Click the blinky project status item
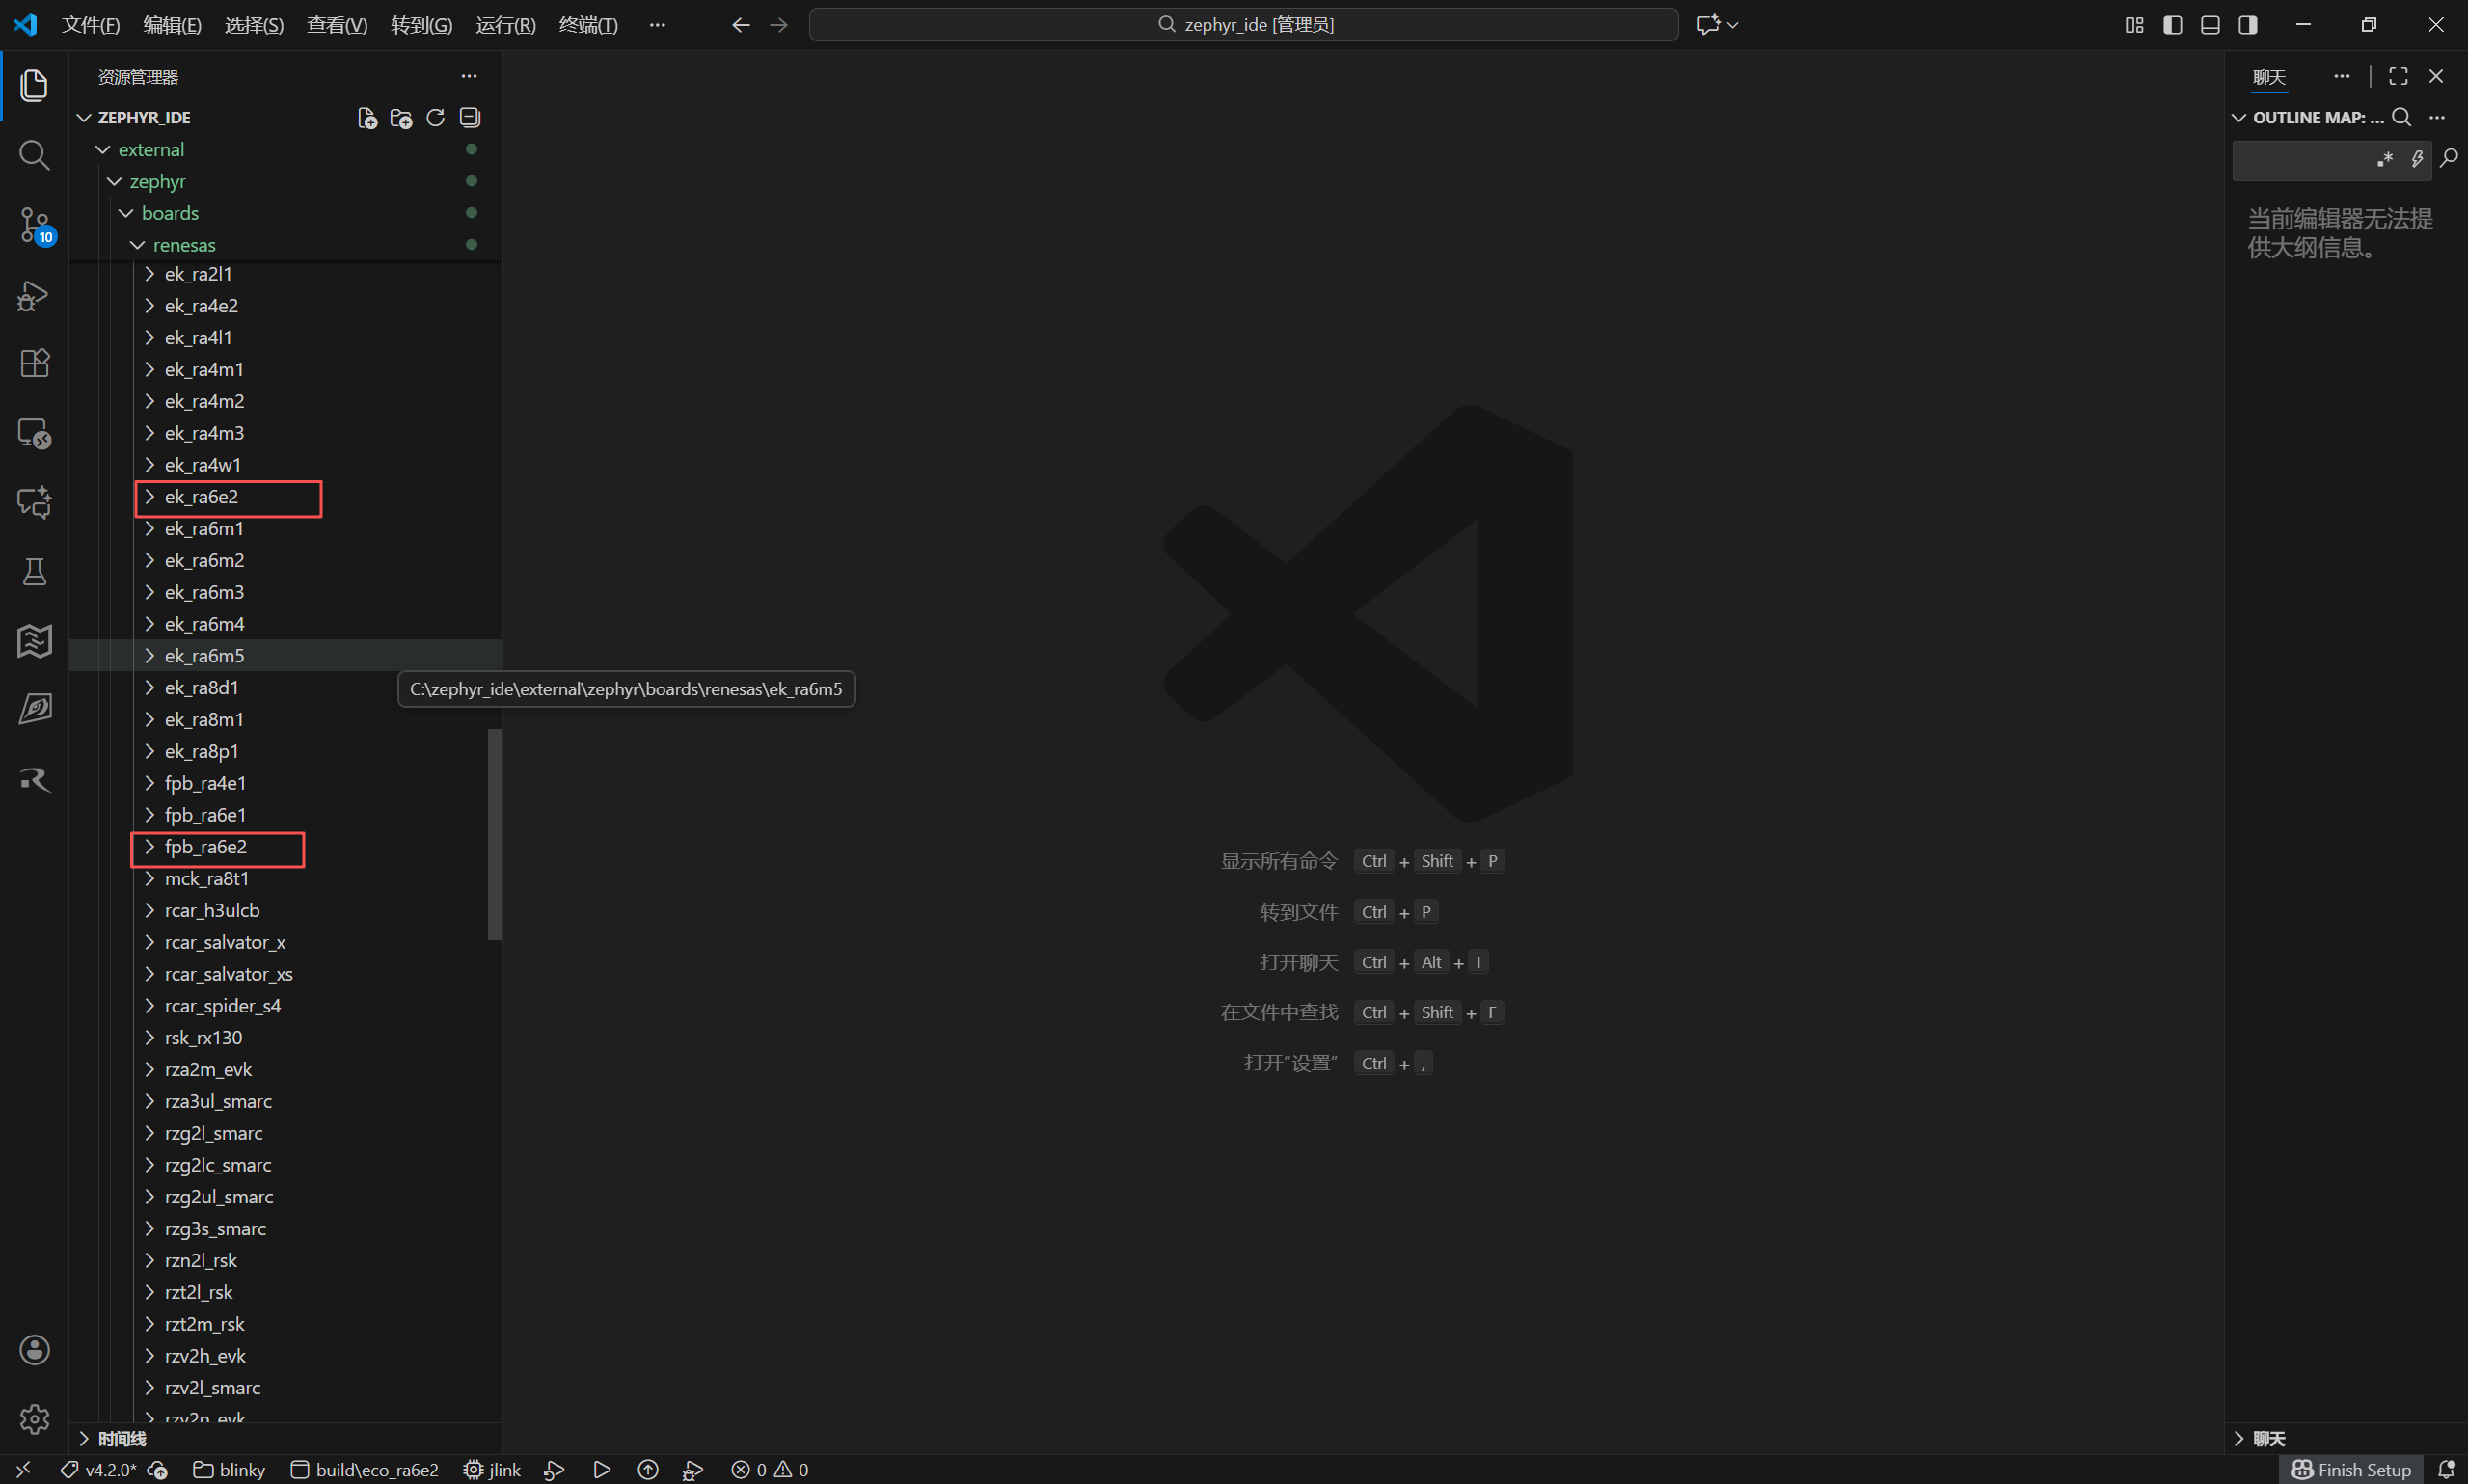The width and height of the screenshot is (2468, 1484). pyautogui.click(x=229, y=1469)
